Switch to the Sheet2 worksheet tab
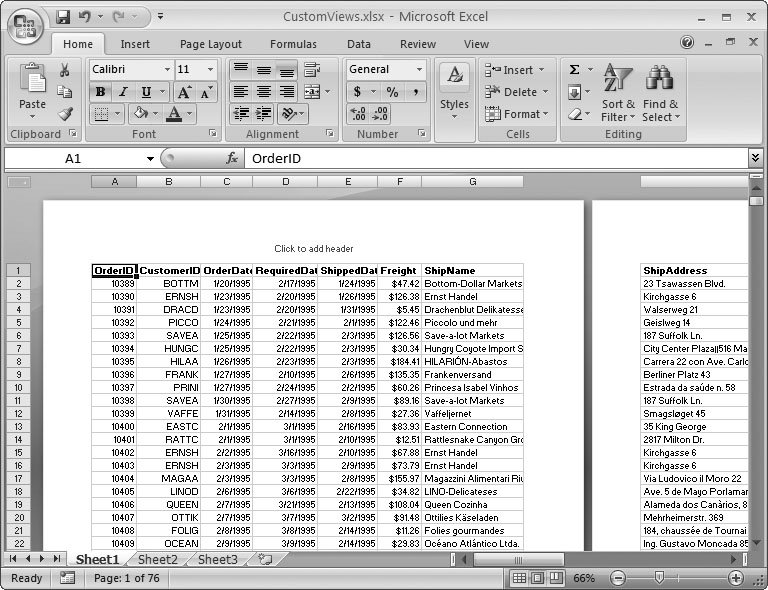 [x=157, y=560]
